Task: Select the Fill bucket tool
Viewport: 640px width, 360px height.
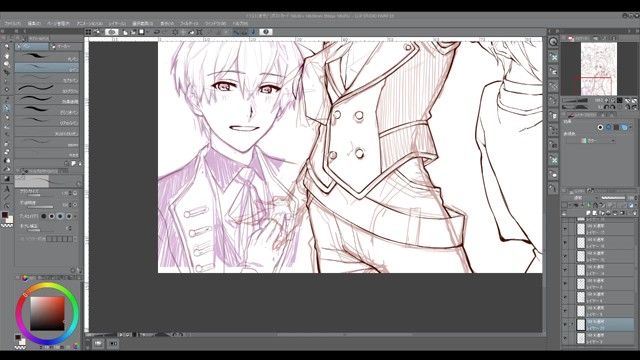Action: click(x=7, y=160)
